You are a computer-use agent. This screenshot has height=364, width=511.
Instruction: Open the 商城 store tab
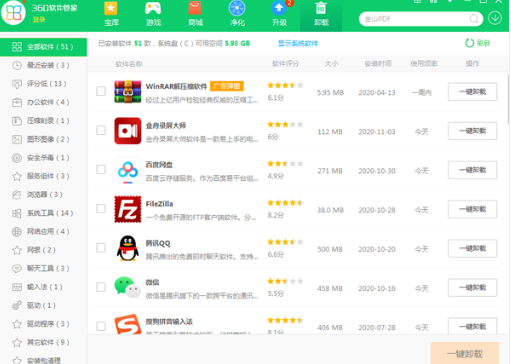[x=195, y=14]
